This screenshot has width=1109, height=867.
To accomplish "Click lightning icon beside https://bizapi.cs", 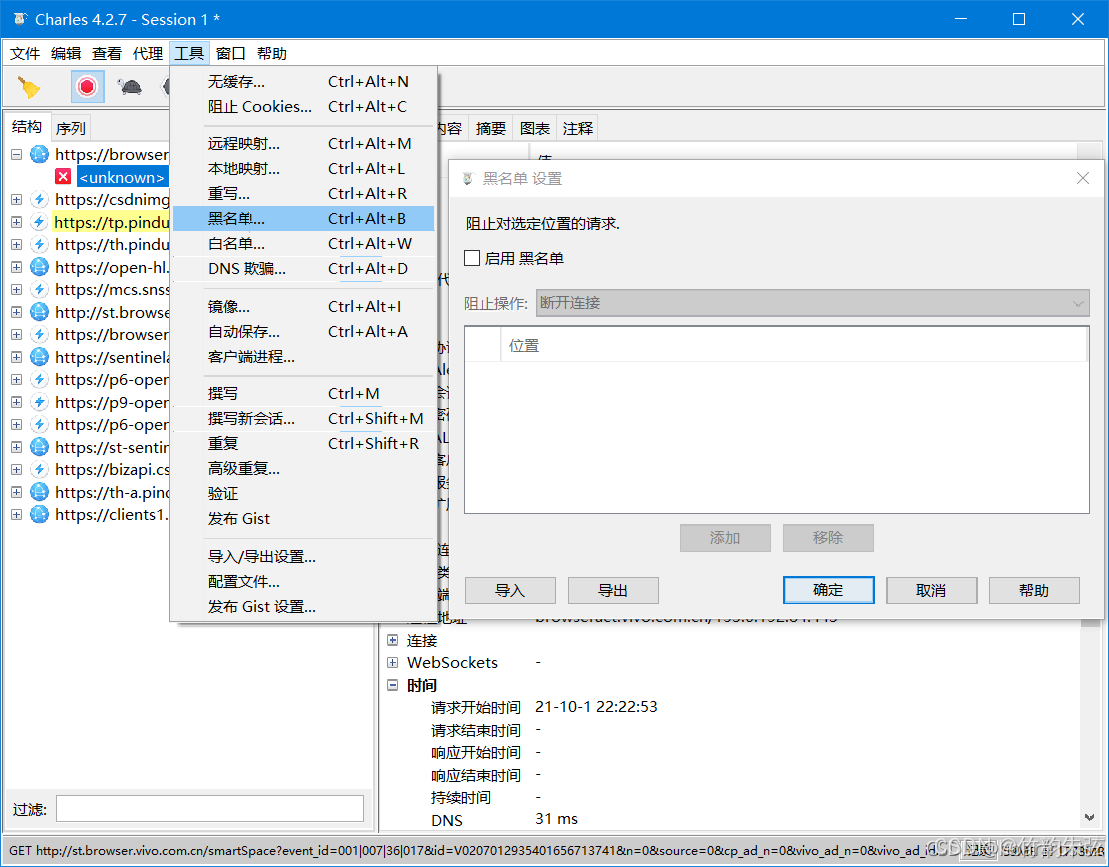I will click(40, 470).
